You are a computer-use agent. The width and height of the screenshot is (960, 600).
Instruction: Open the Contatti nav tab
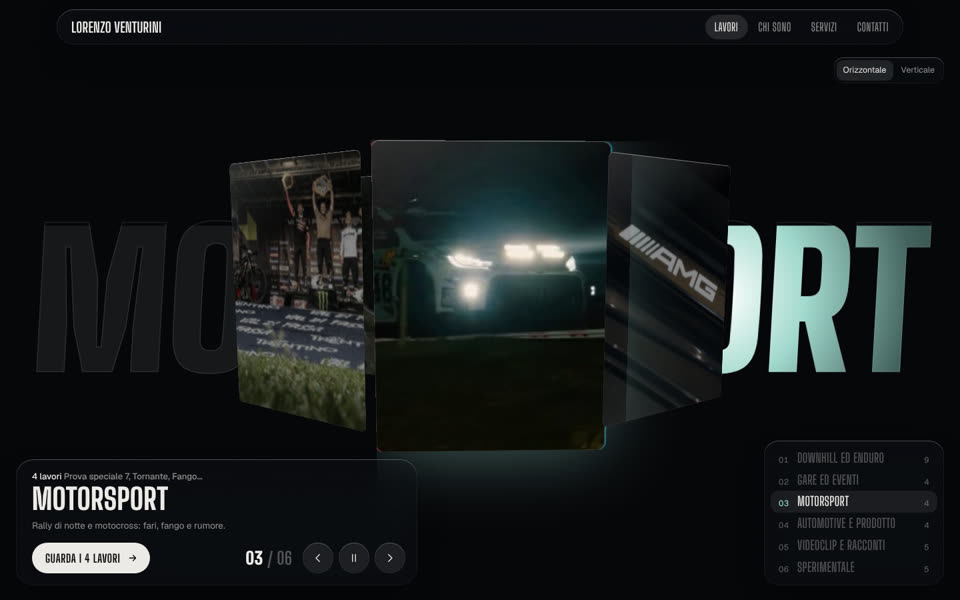tap(872, 27)
